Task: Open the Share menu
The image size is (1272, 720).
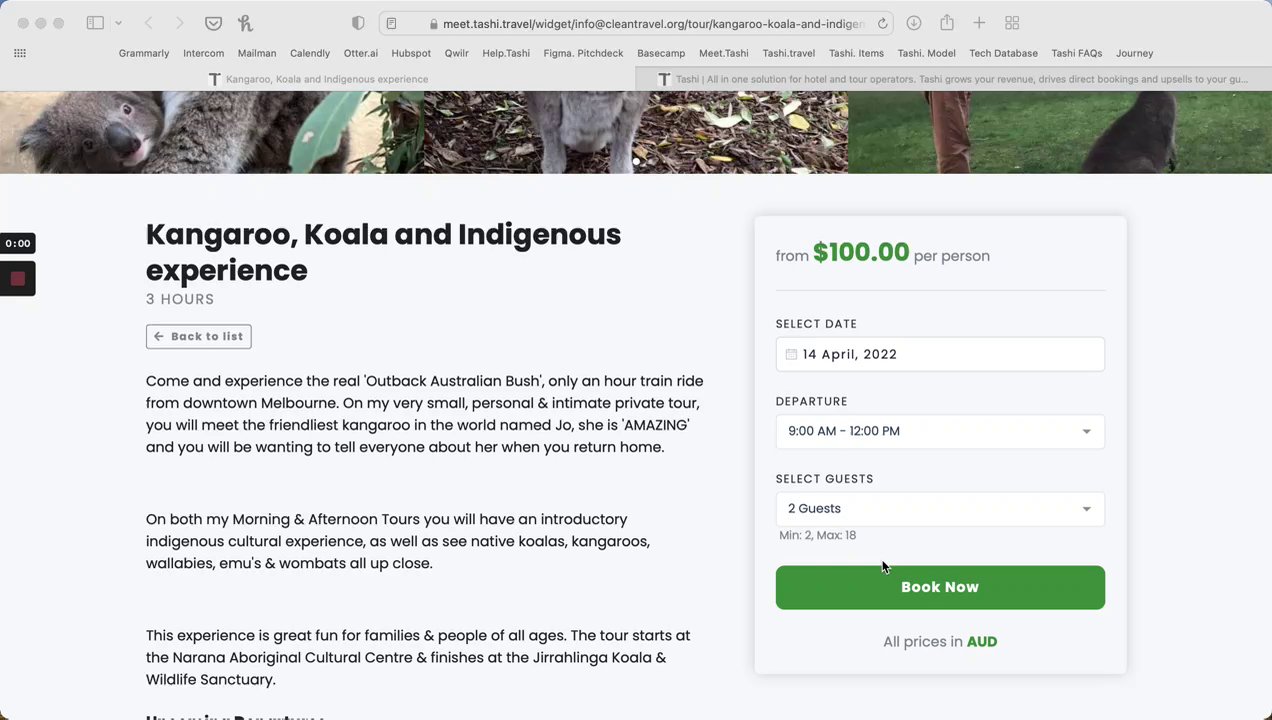Action: [946, 23]
